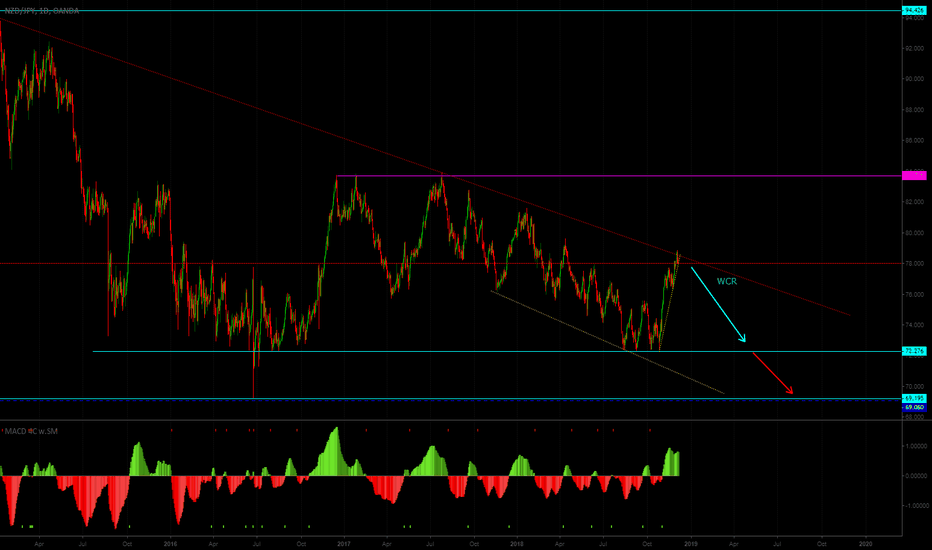The height and width of the screenshot is (550, 932).
Task: Click the 2019 label on time axis
Action: pyautogui.click(x=691, y=543)
